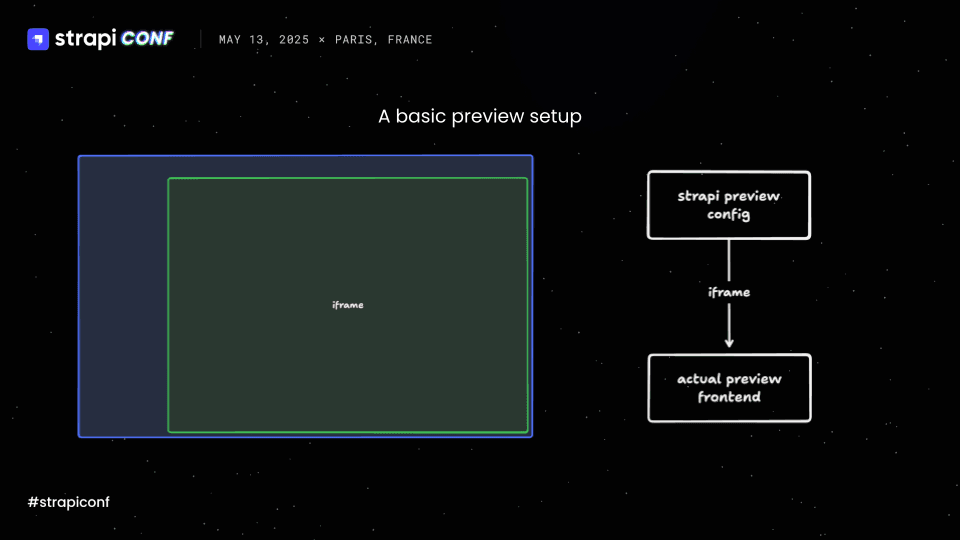Screen dimensions: 960x540
Task: Select the 'PARIS, FRANCE' location text
Action: click(x=383, y=40)
